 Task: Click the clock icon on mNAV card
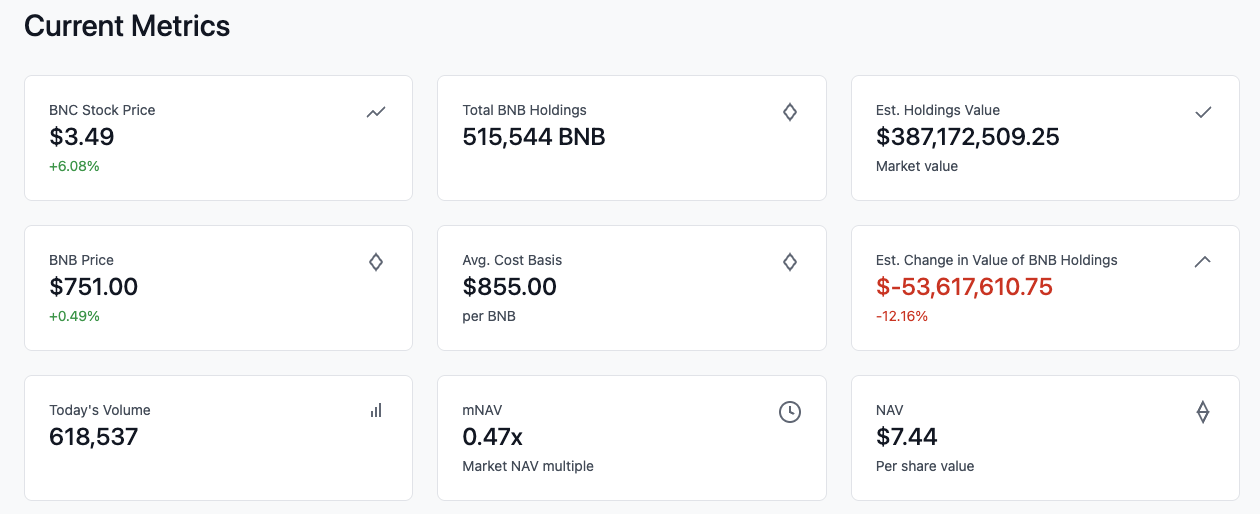click(790, 411)
